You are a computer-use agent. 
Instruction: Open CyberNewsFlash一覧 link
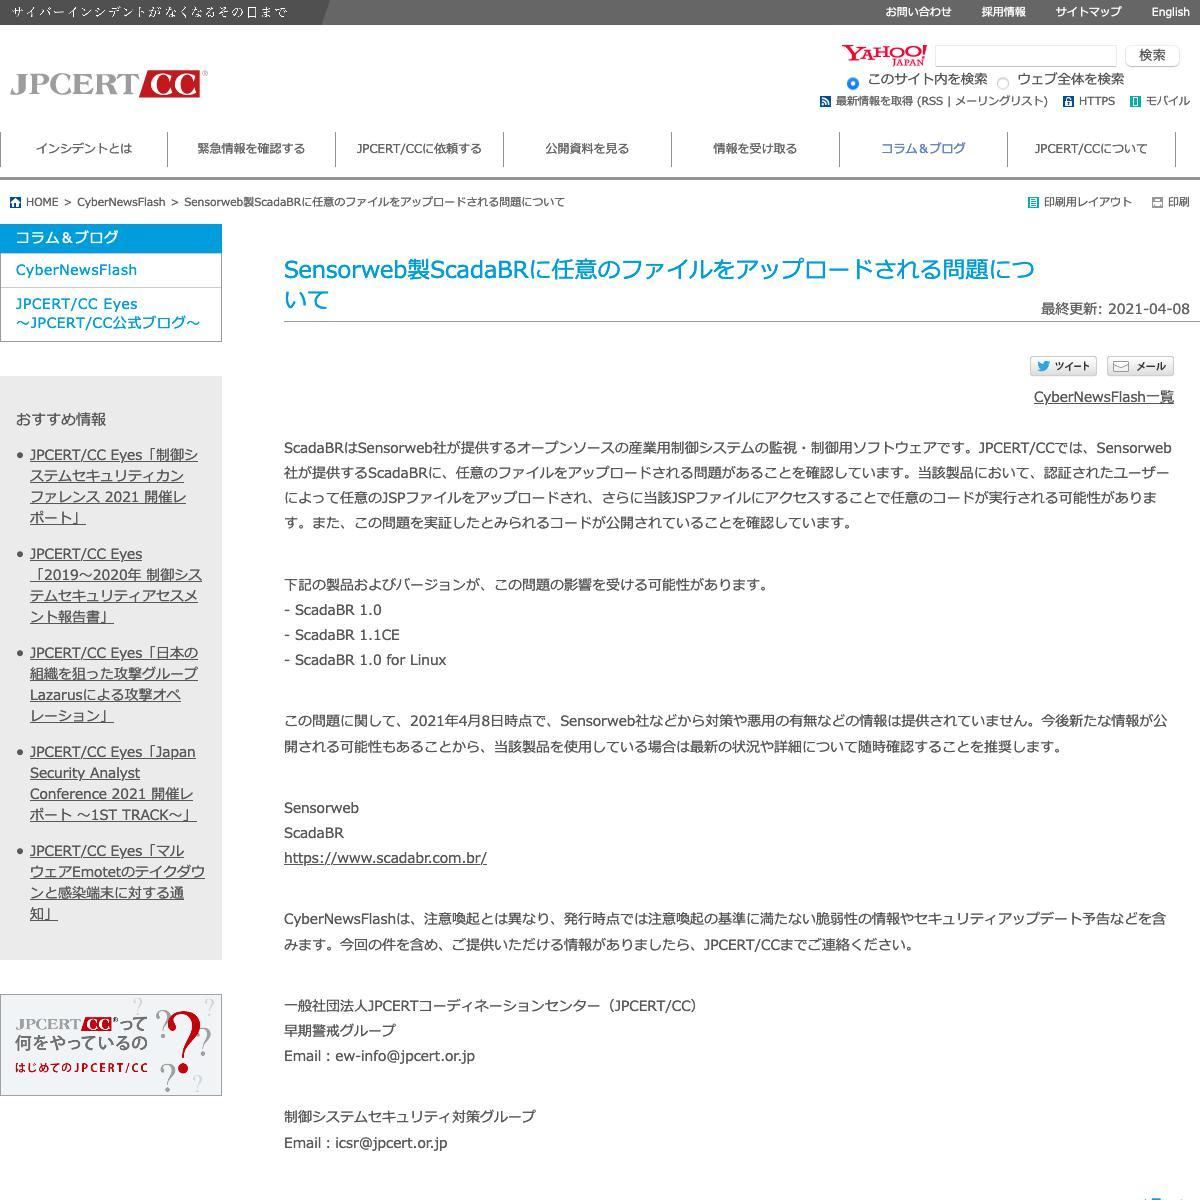(x=1104, y=397)
